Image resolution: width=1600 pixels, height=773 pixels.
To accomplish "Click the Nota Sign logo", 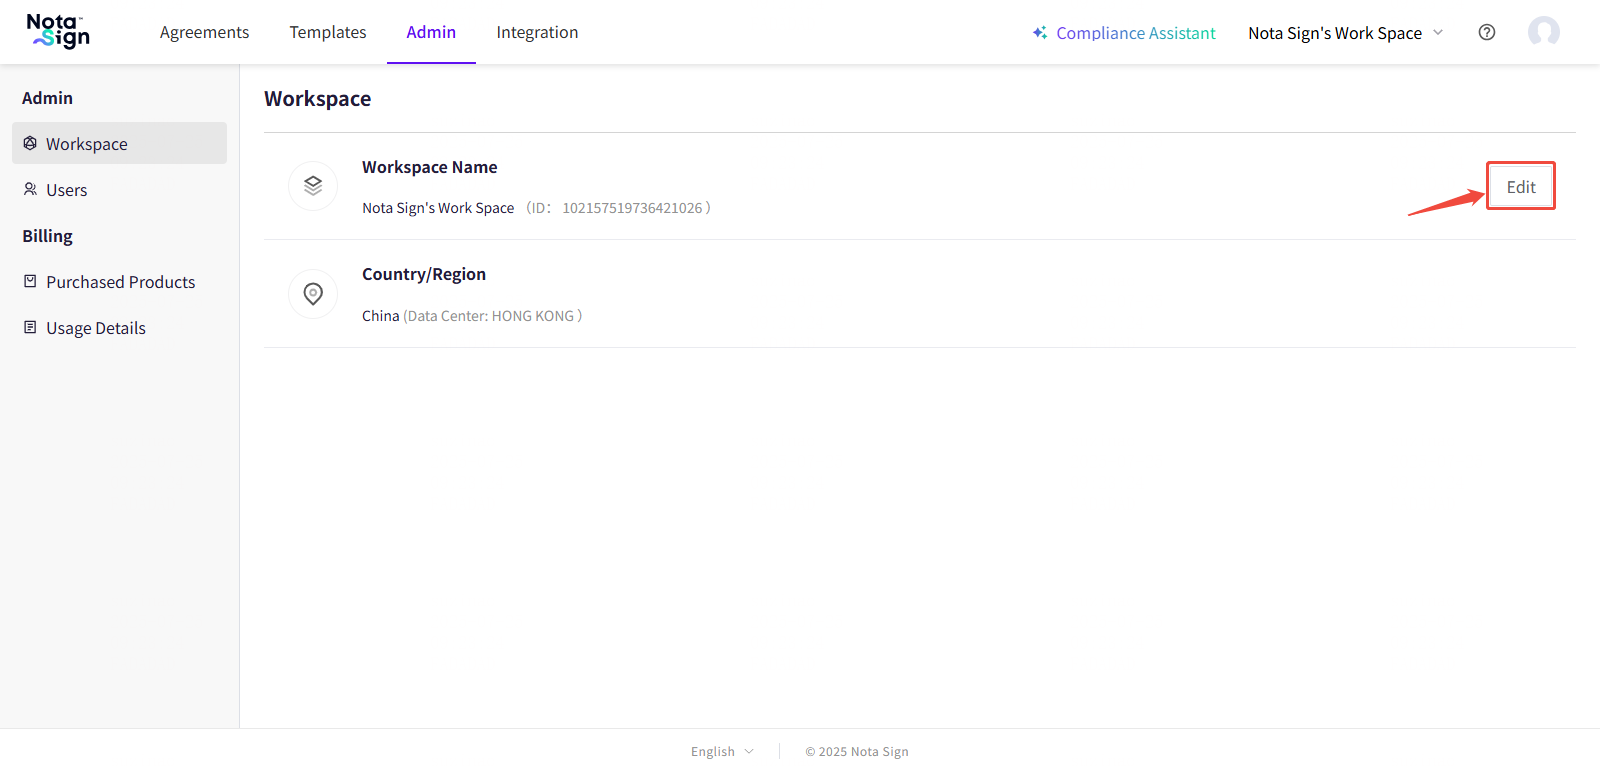I will point(58,31).
